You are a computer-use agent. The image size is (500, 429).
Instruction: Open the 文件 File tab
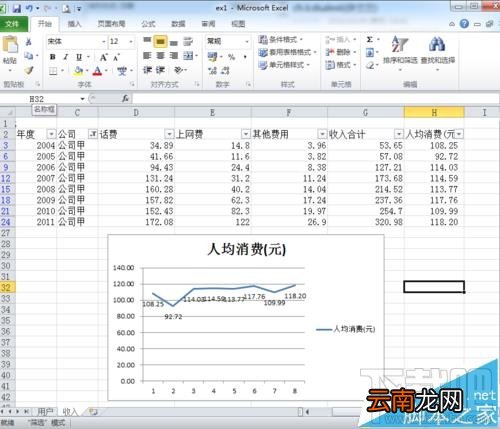click(13, 24)
